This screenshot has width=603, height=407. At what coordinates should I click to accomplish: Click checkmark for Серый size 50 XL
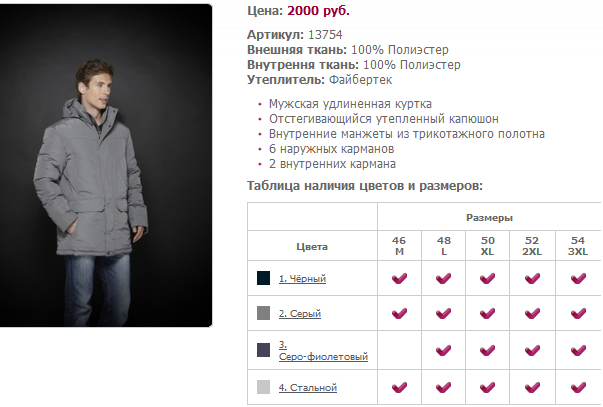click(488, 313)
